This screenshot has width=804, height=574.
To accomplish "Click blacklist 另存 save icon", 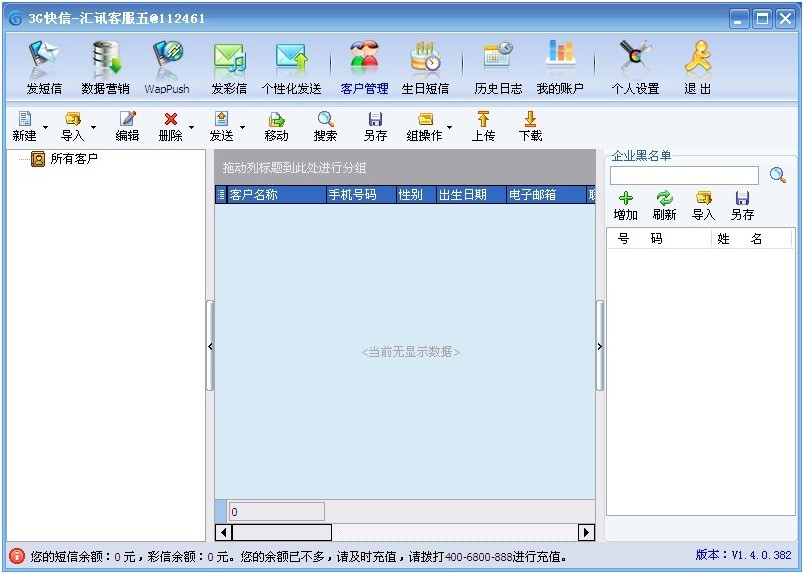I will (x=742, y=206).
